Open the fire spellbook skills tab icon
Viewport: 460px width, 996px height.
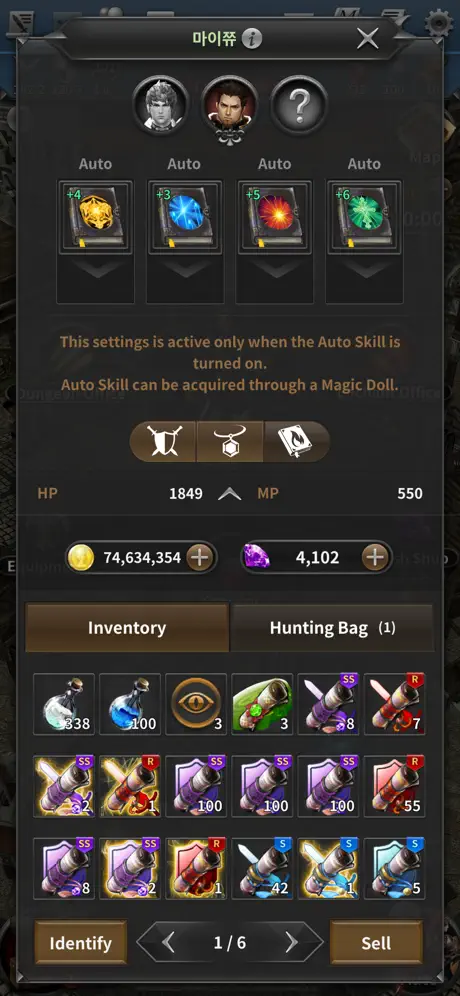[296, 441]
